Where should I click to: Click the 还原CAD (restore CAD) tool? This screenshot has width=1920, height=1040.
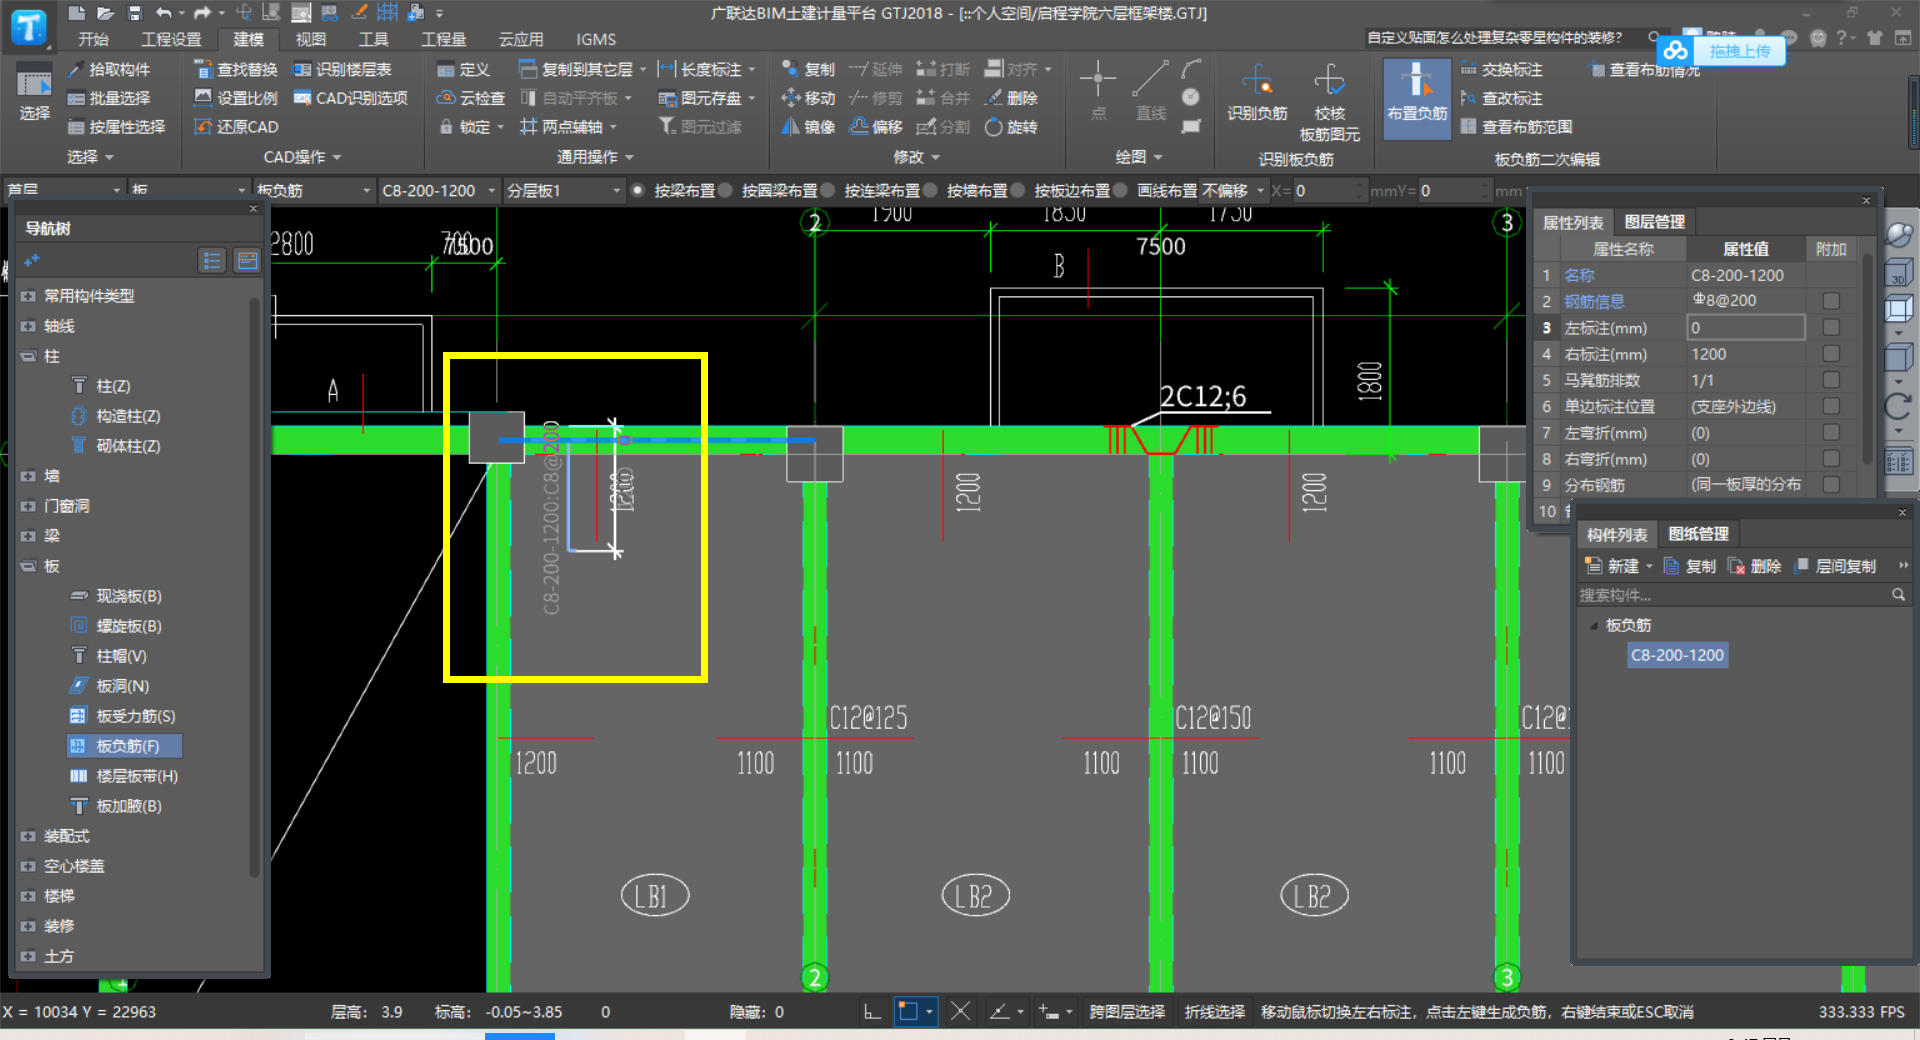236,127
